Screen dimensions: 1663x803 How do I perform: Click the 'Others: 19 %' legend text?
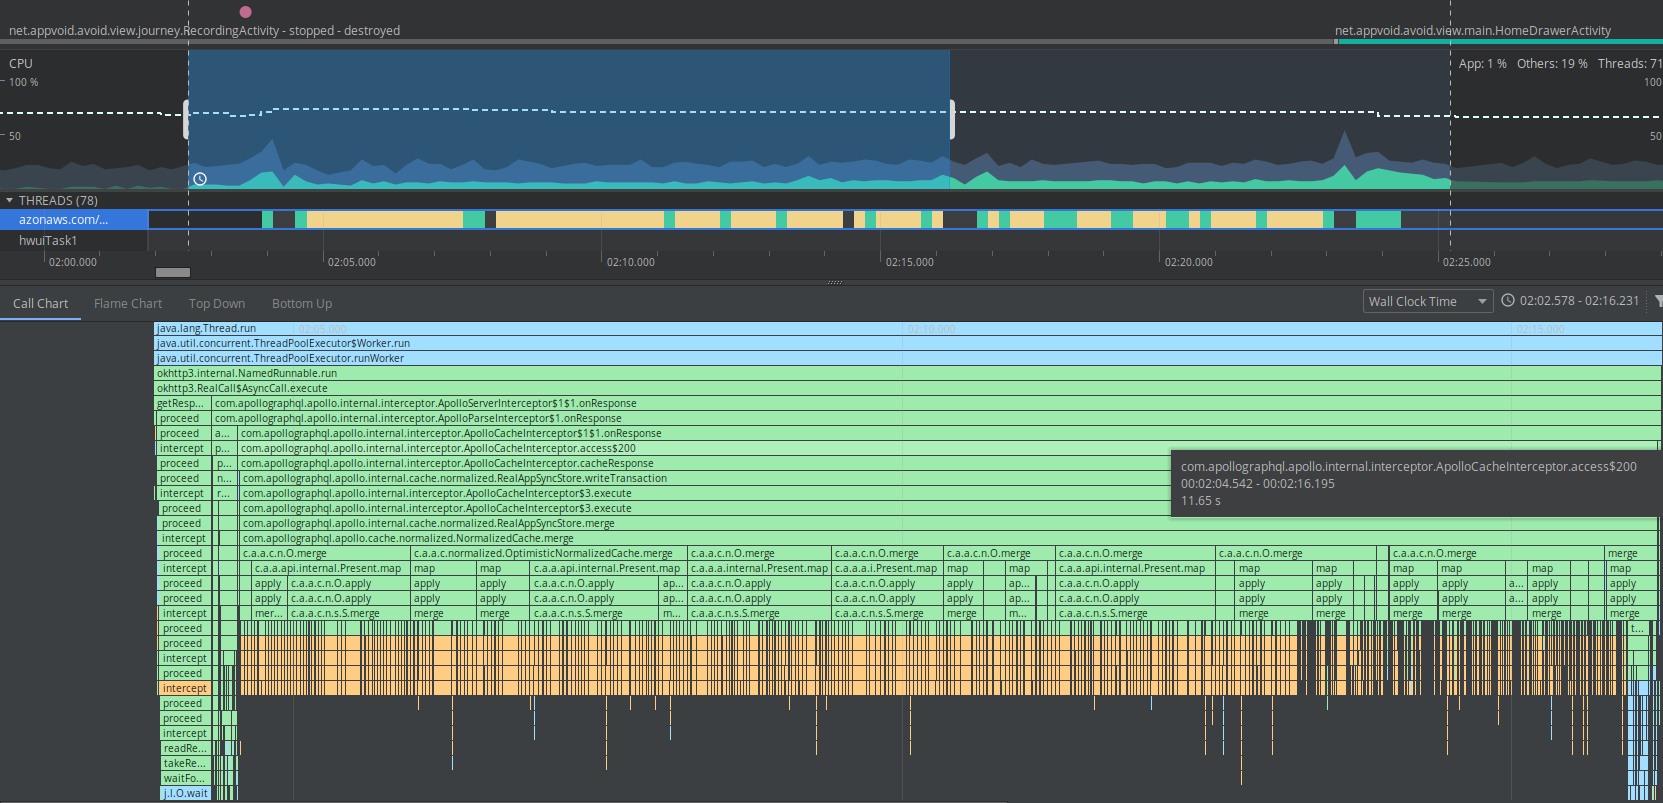pyautogui.click(x=1552, y=64)
